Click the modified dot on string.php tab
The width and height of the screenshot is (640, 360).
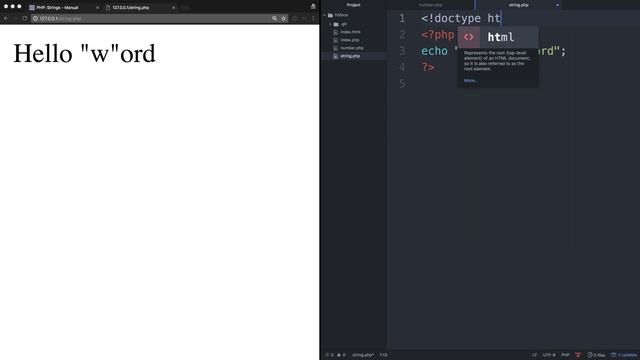point(558,5)
